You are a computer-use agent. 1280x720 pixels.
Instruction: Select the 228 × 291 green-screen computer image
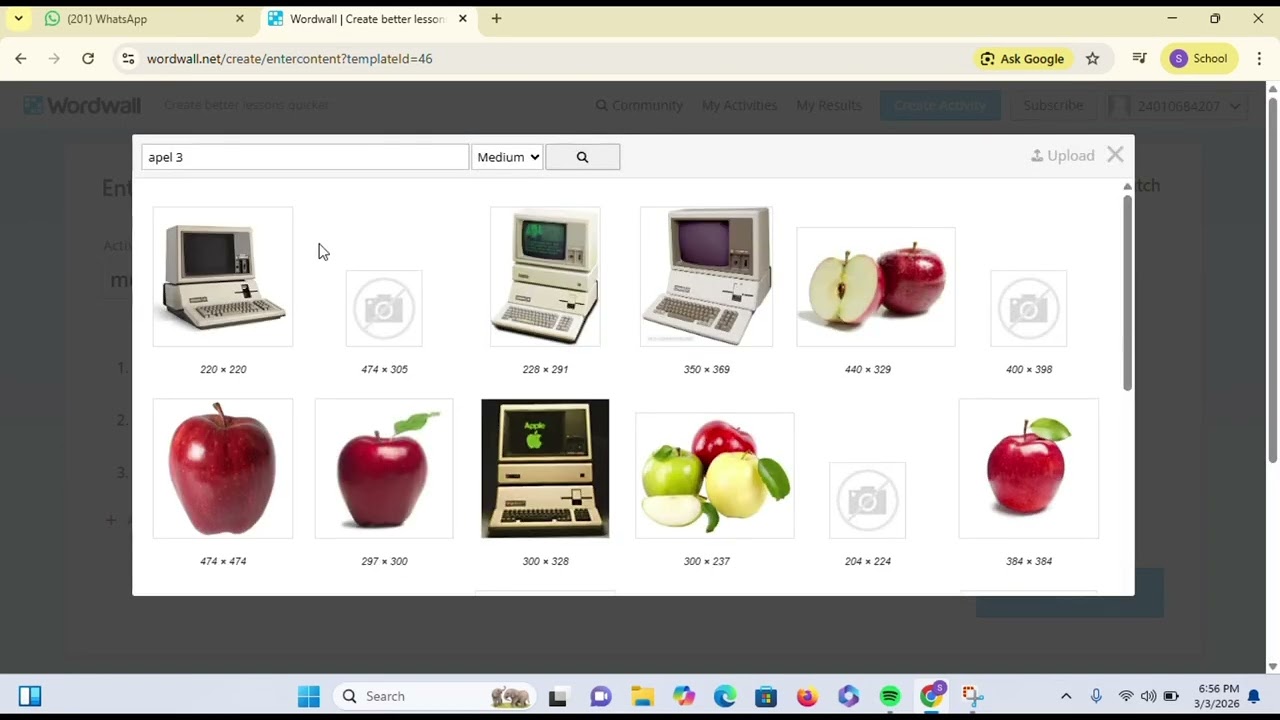[x=545, y=277]
